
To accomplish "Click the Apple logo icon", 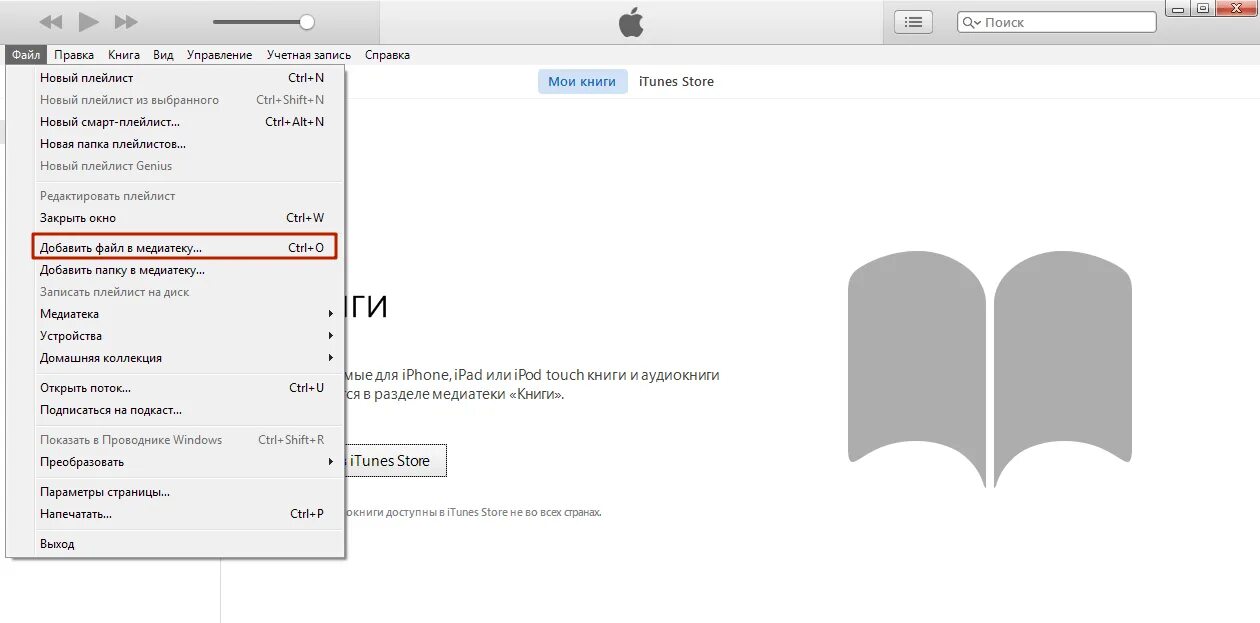I will pyautogui.click(x=631, y=22).
